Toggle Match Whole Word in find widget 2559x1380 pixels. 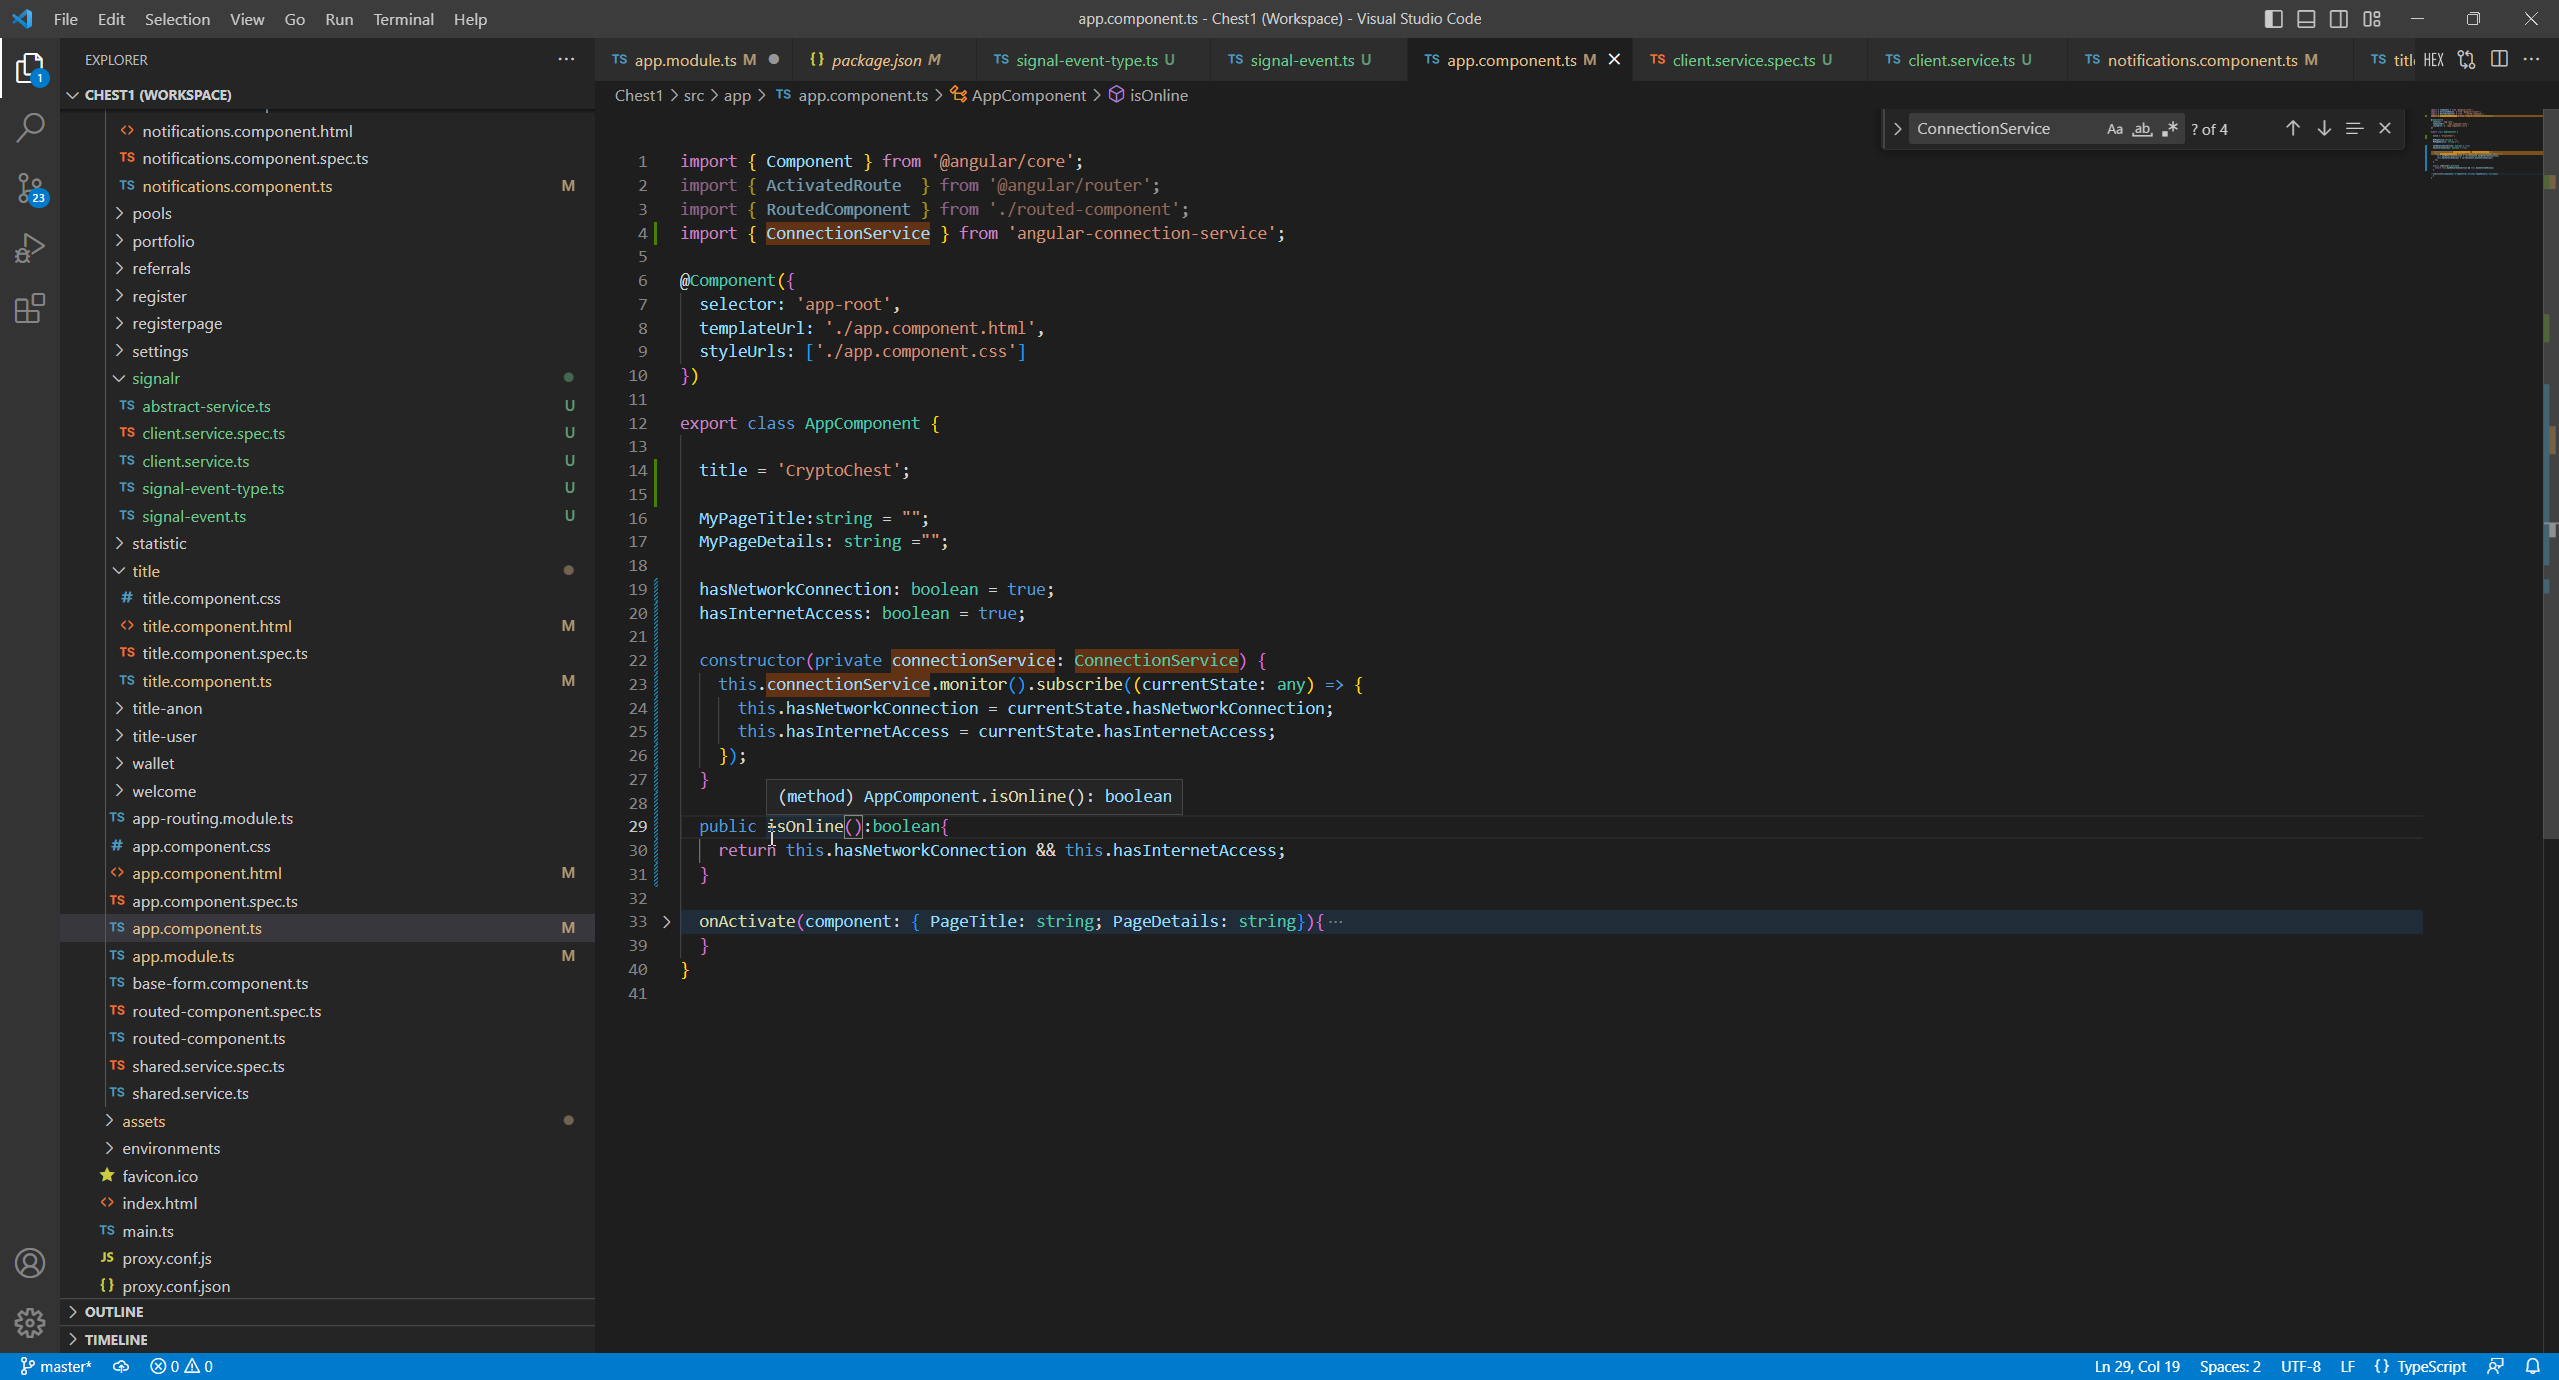click(x=2141, y=129)
